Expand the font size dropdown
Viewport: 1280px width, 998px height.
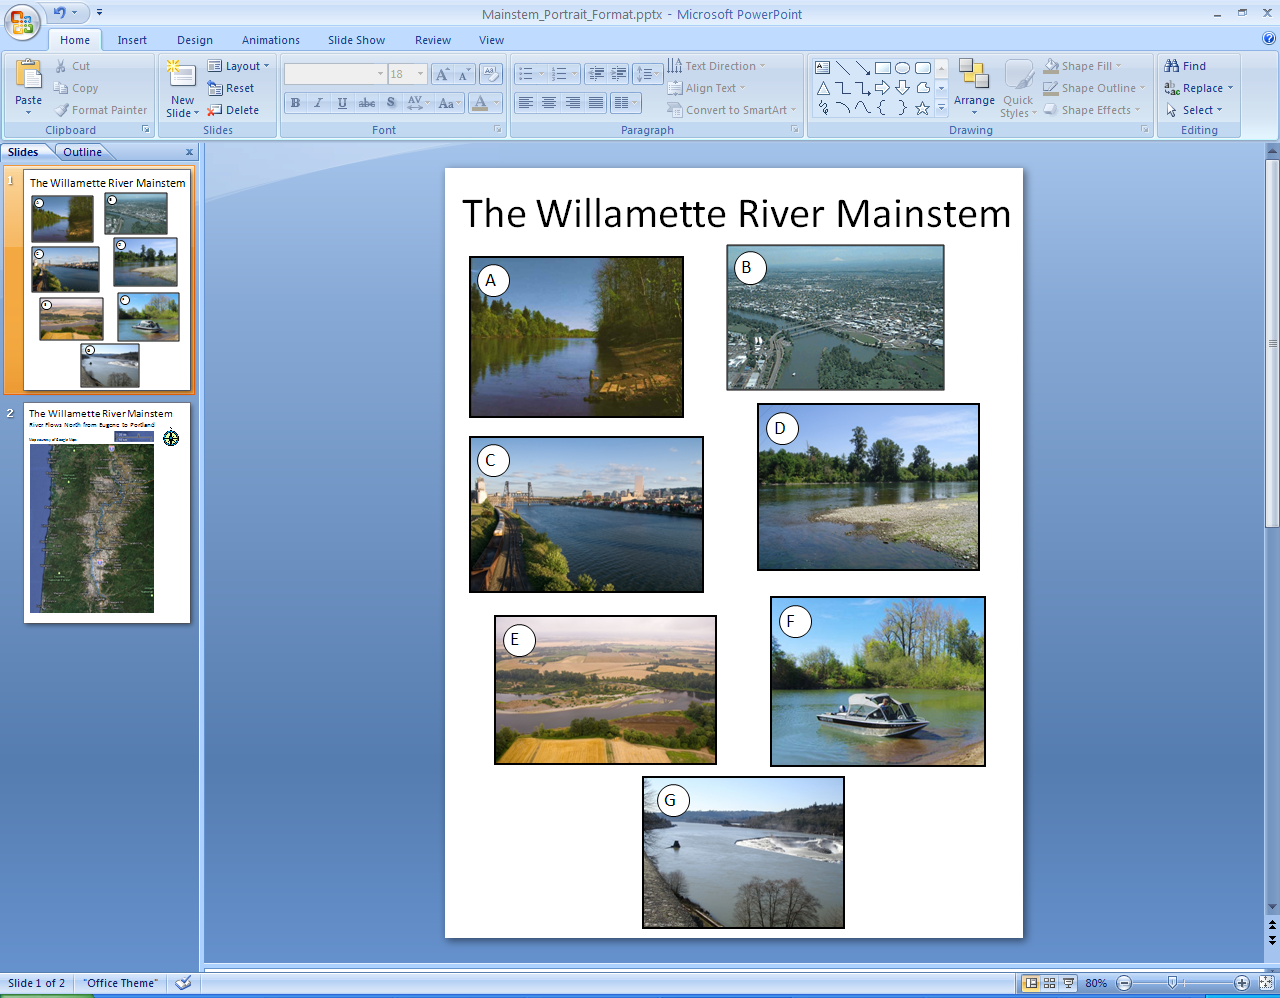tap(421, 74)
